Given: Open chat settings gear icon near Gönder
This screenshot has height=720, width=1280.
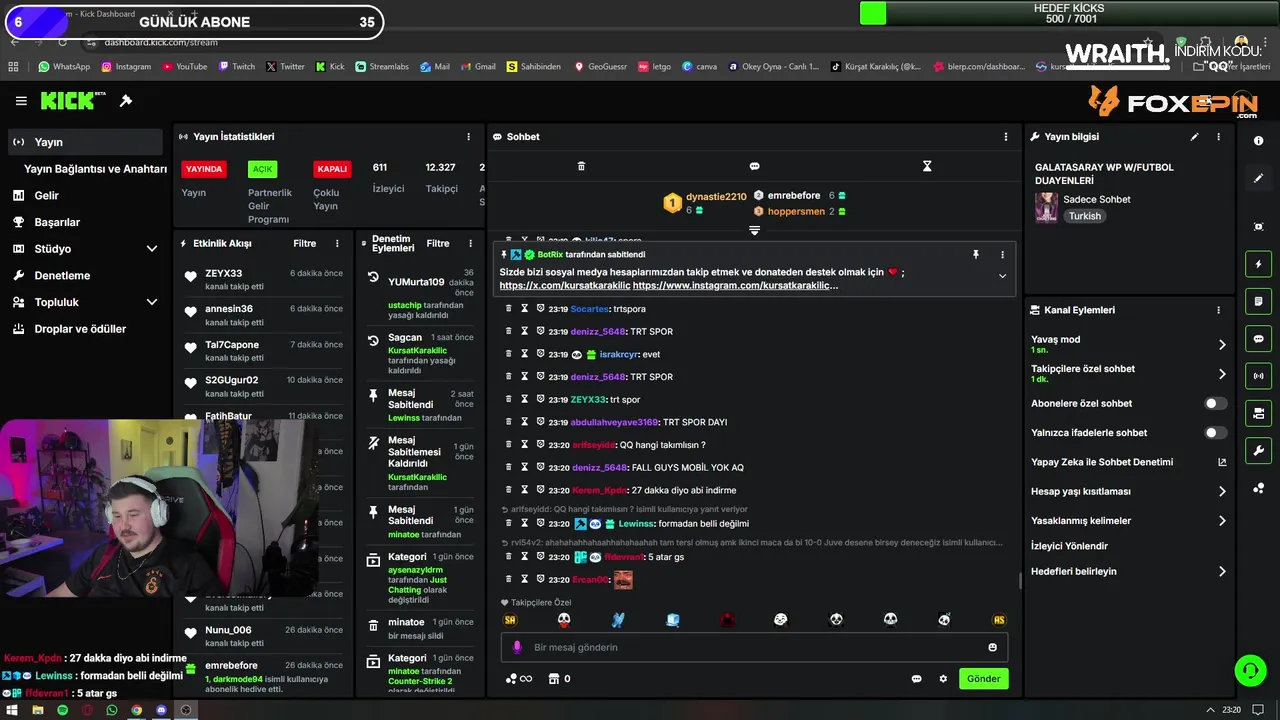Looking at the screenshot, I should 942,679.
